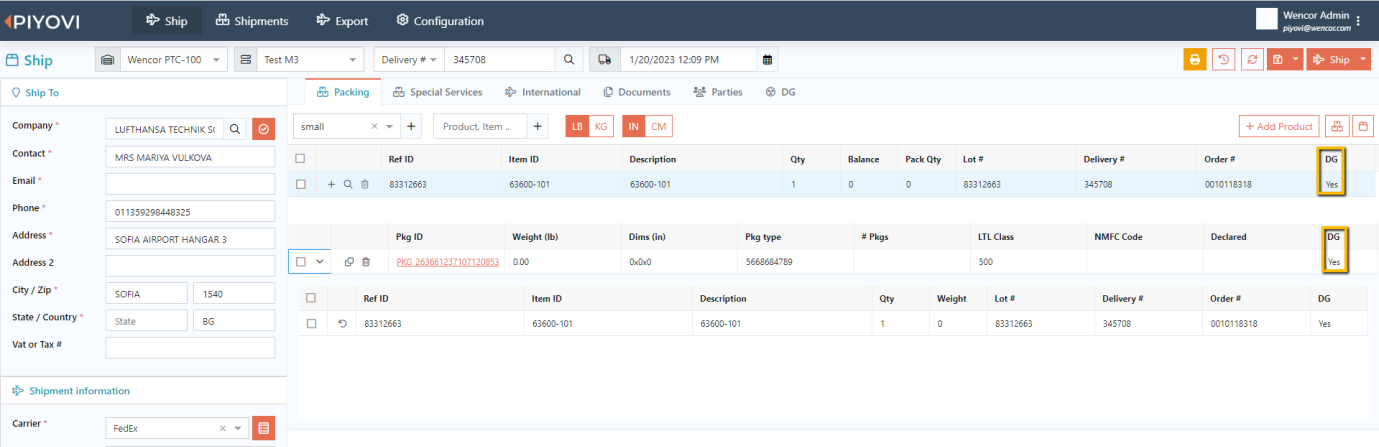Click the search icon beside Company field

(x=235, y=129)
